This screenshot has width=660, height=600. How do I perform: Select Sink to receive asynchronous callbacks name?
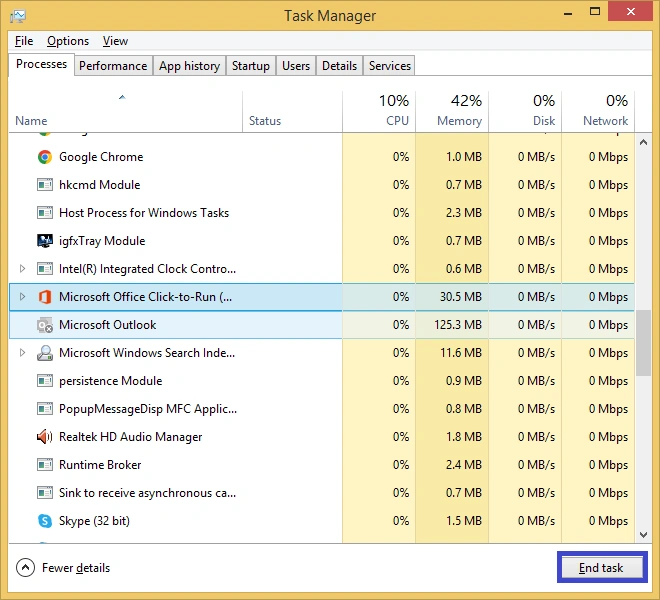[147, 493]
